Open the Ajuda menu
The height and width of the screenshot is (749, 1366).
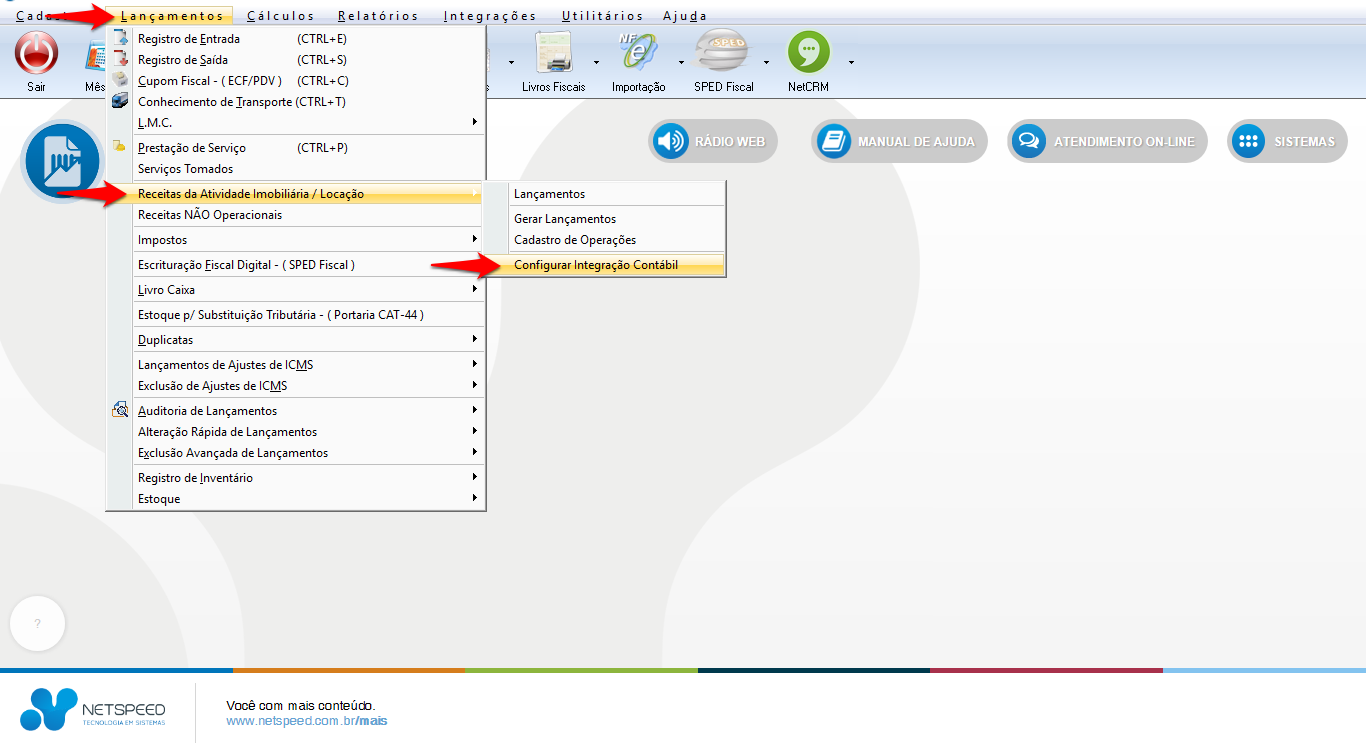pyautogui.click(x=685, y=16)
